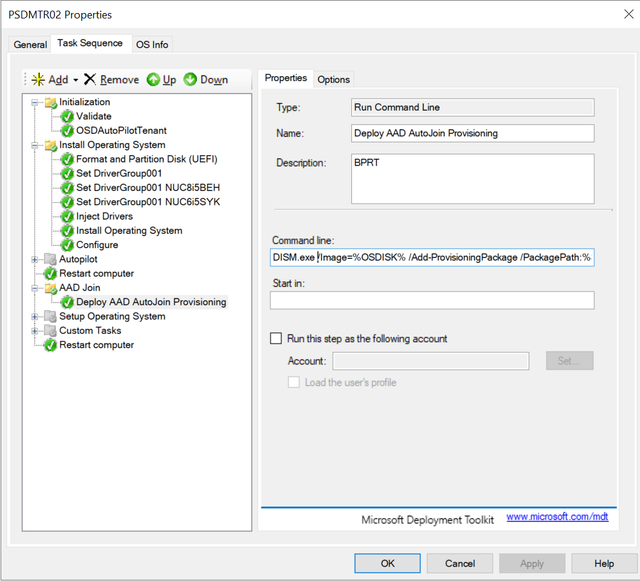
Task: Click the Install Operating System group folder icon
Action: click(x=51, y=145)
